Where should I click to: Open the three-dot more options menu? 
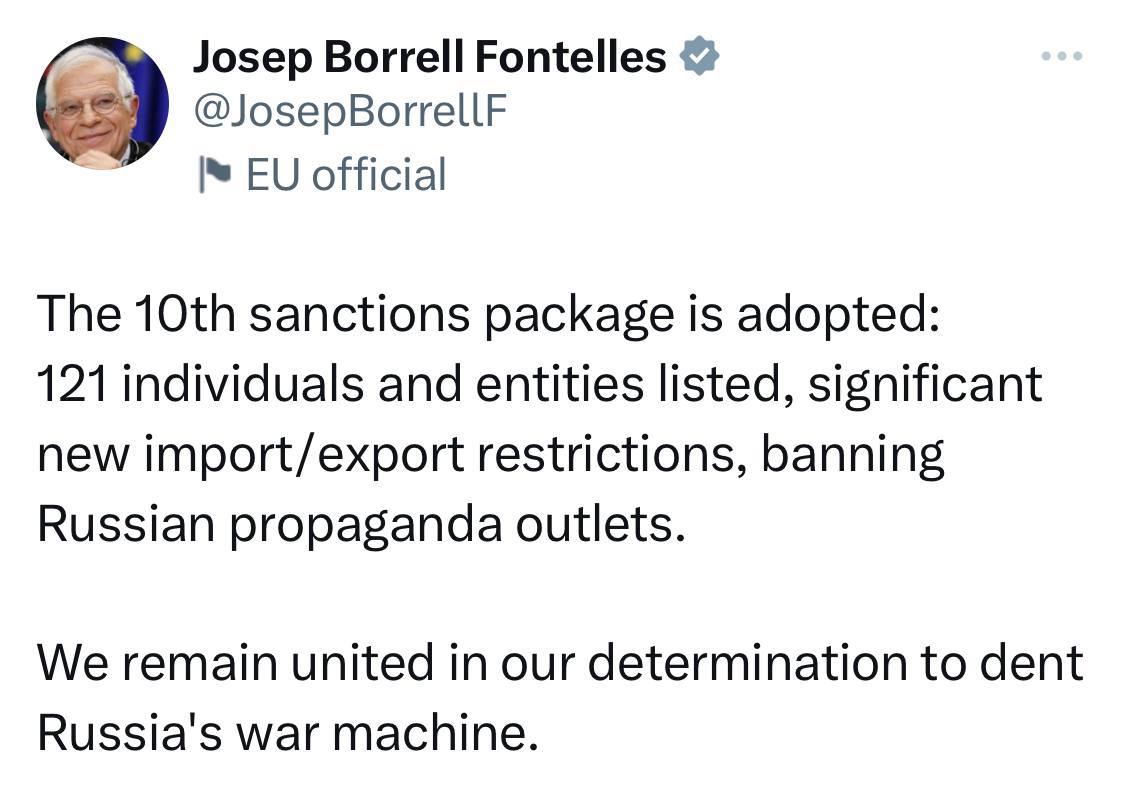(1061, 56)
